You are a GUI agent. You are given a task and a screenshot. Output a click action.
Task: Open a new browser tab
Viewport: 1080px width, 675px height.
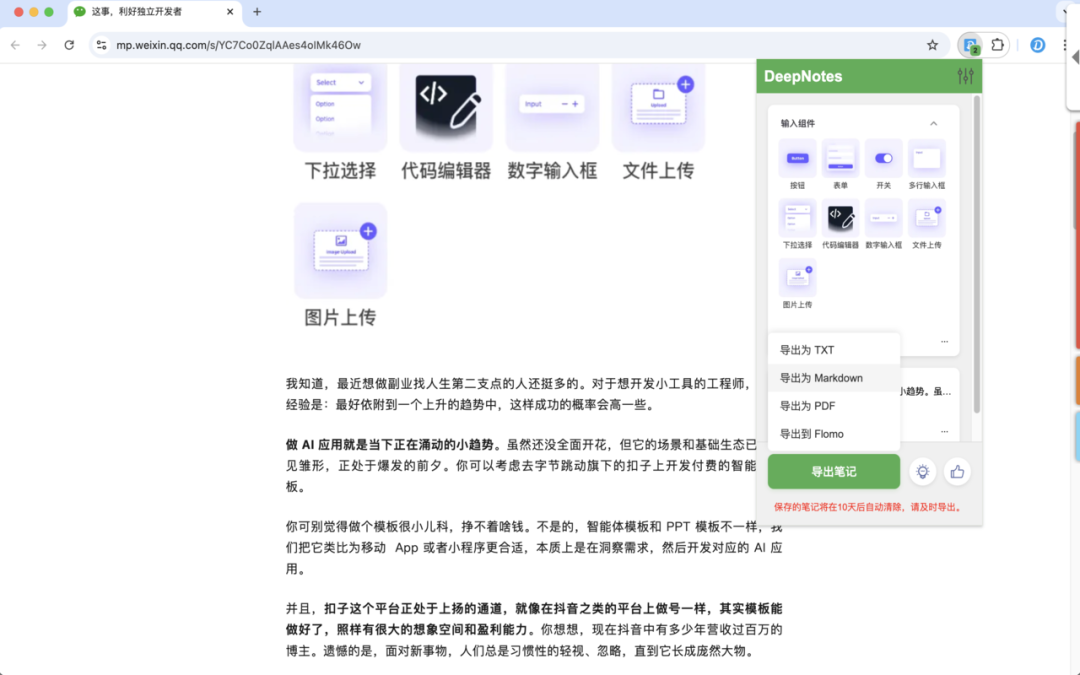coord(257,12)
